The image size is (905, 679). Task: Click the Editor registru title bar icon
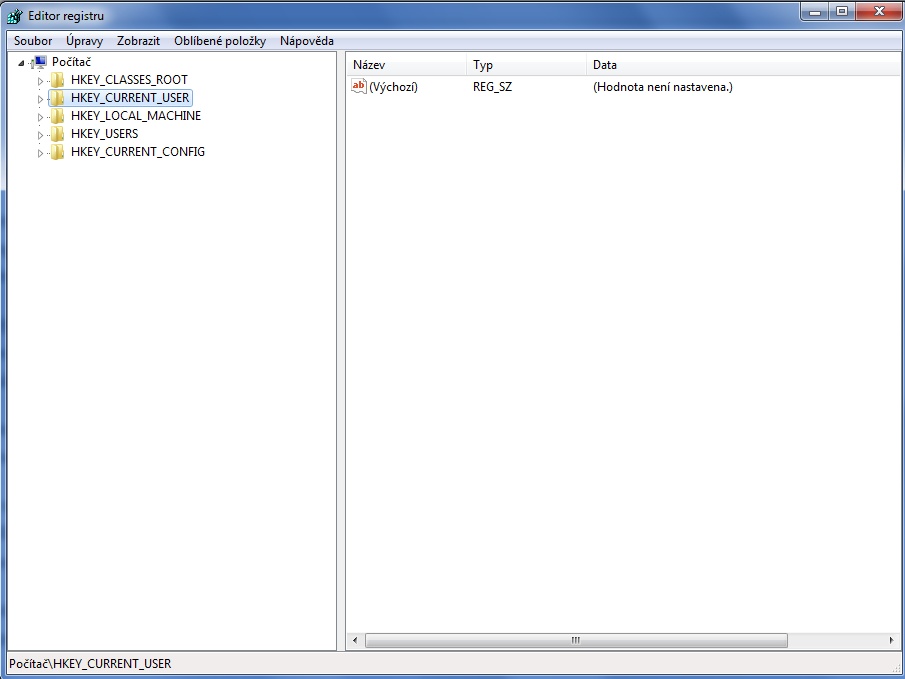(15, 16)
